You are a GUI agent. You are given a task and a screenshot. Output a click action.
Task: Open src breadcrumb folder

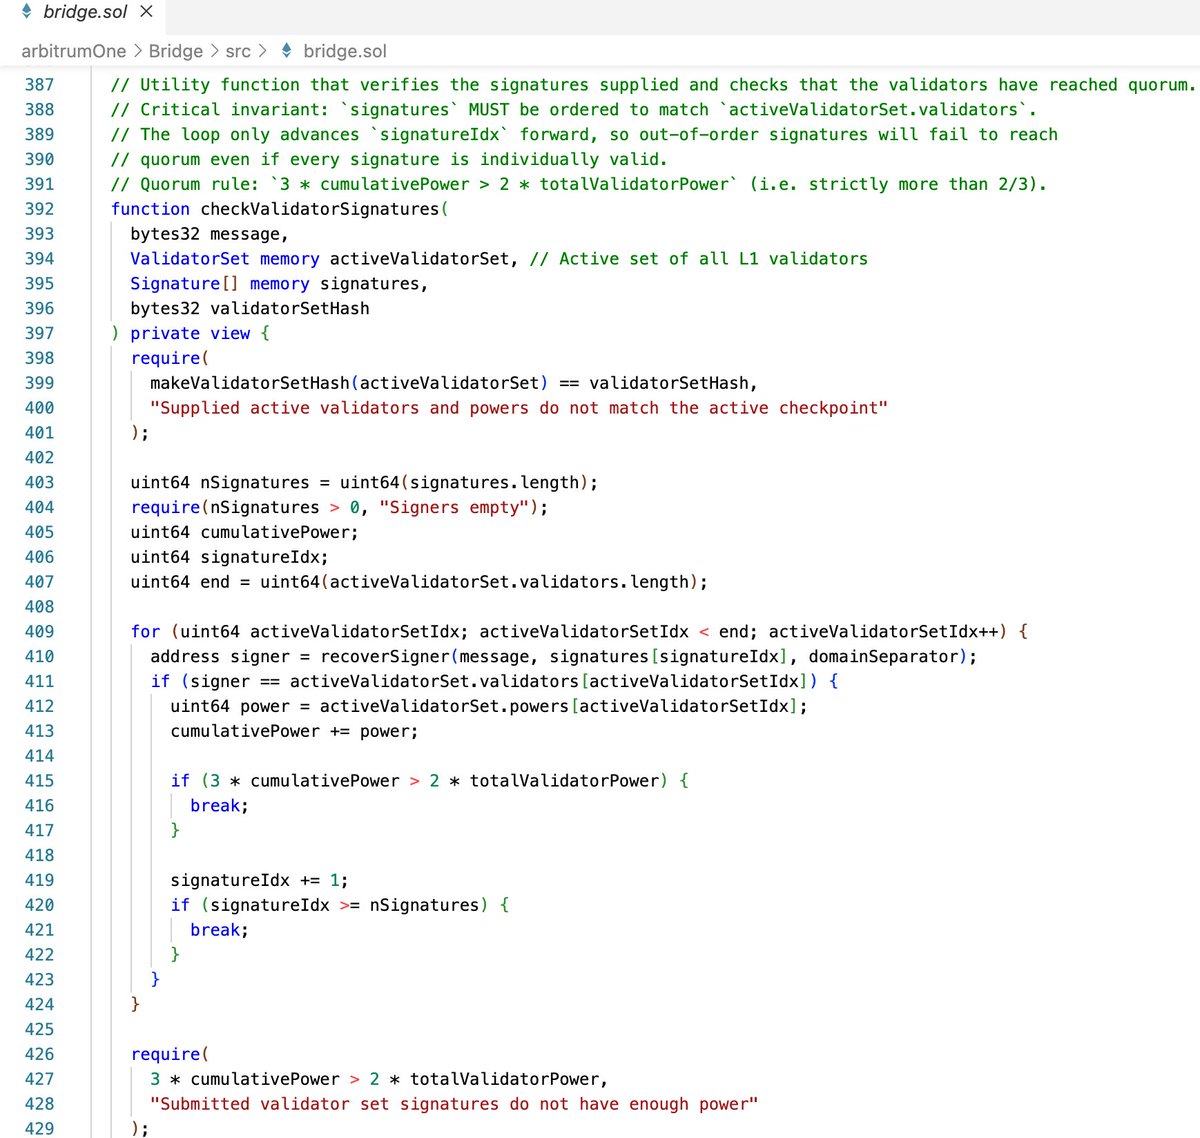[238, 51]
